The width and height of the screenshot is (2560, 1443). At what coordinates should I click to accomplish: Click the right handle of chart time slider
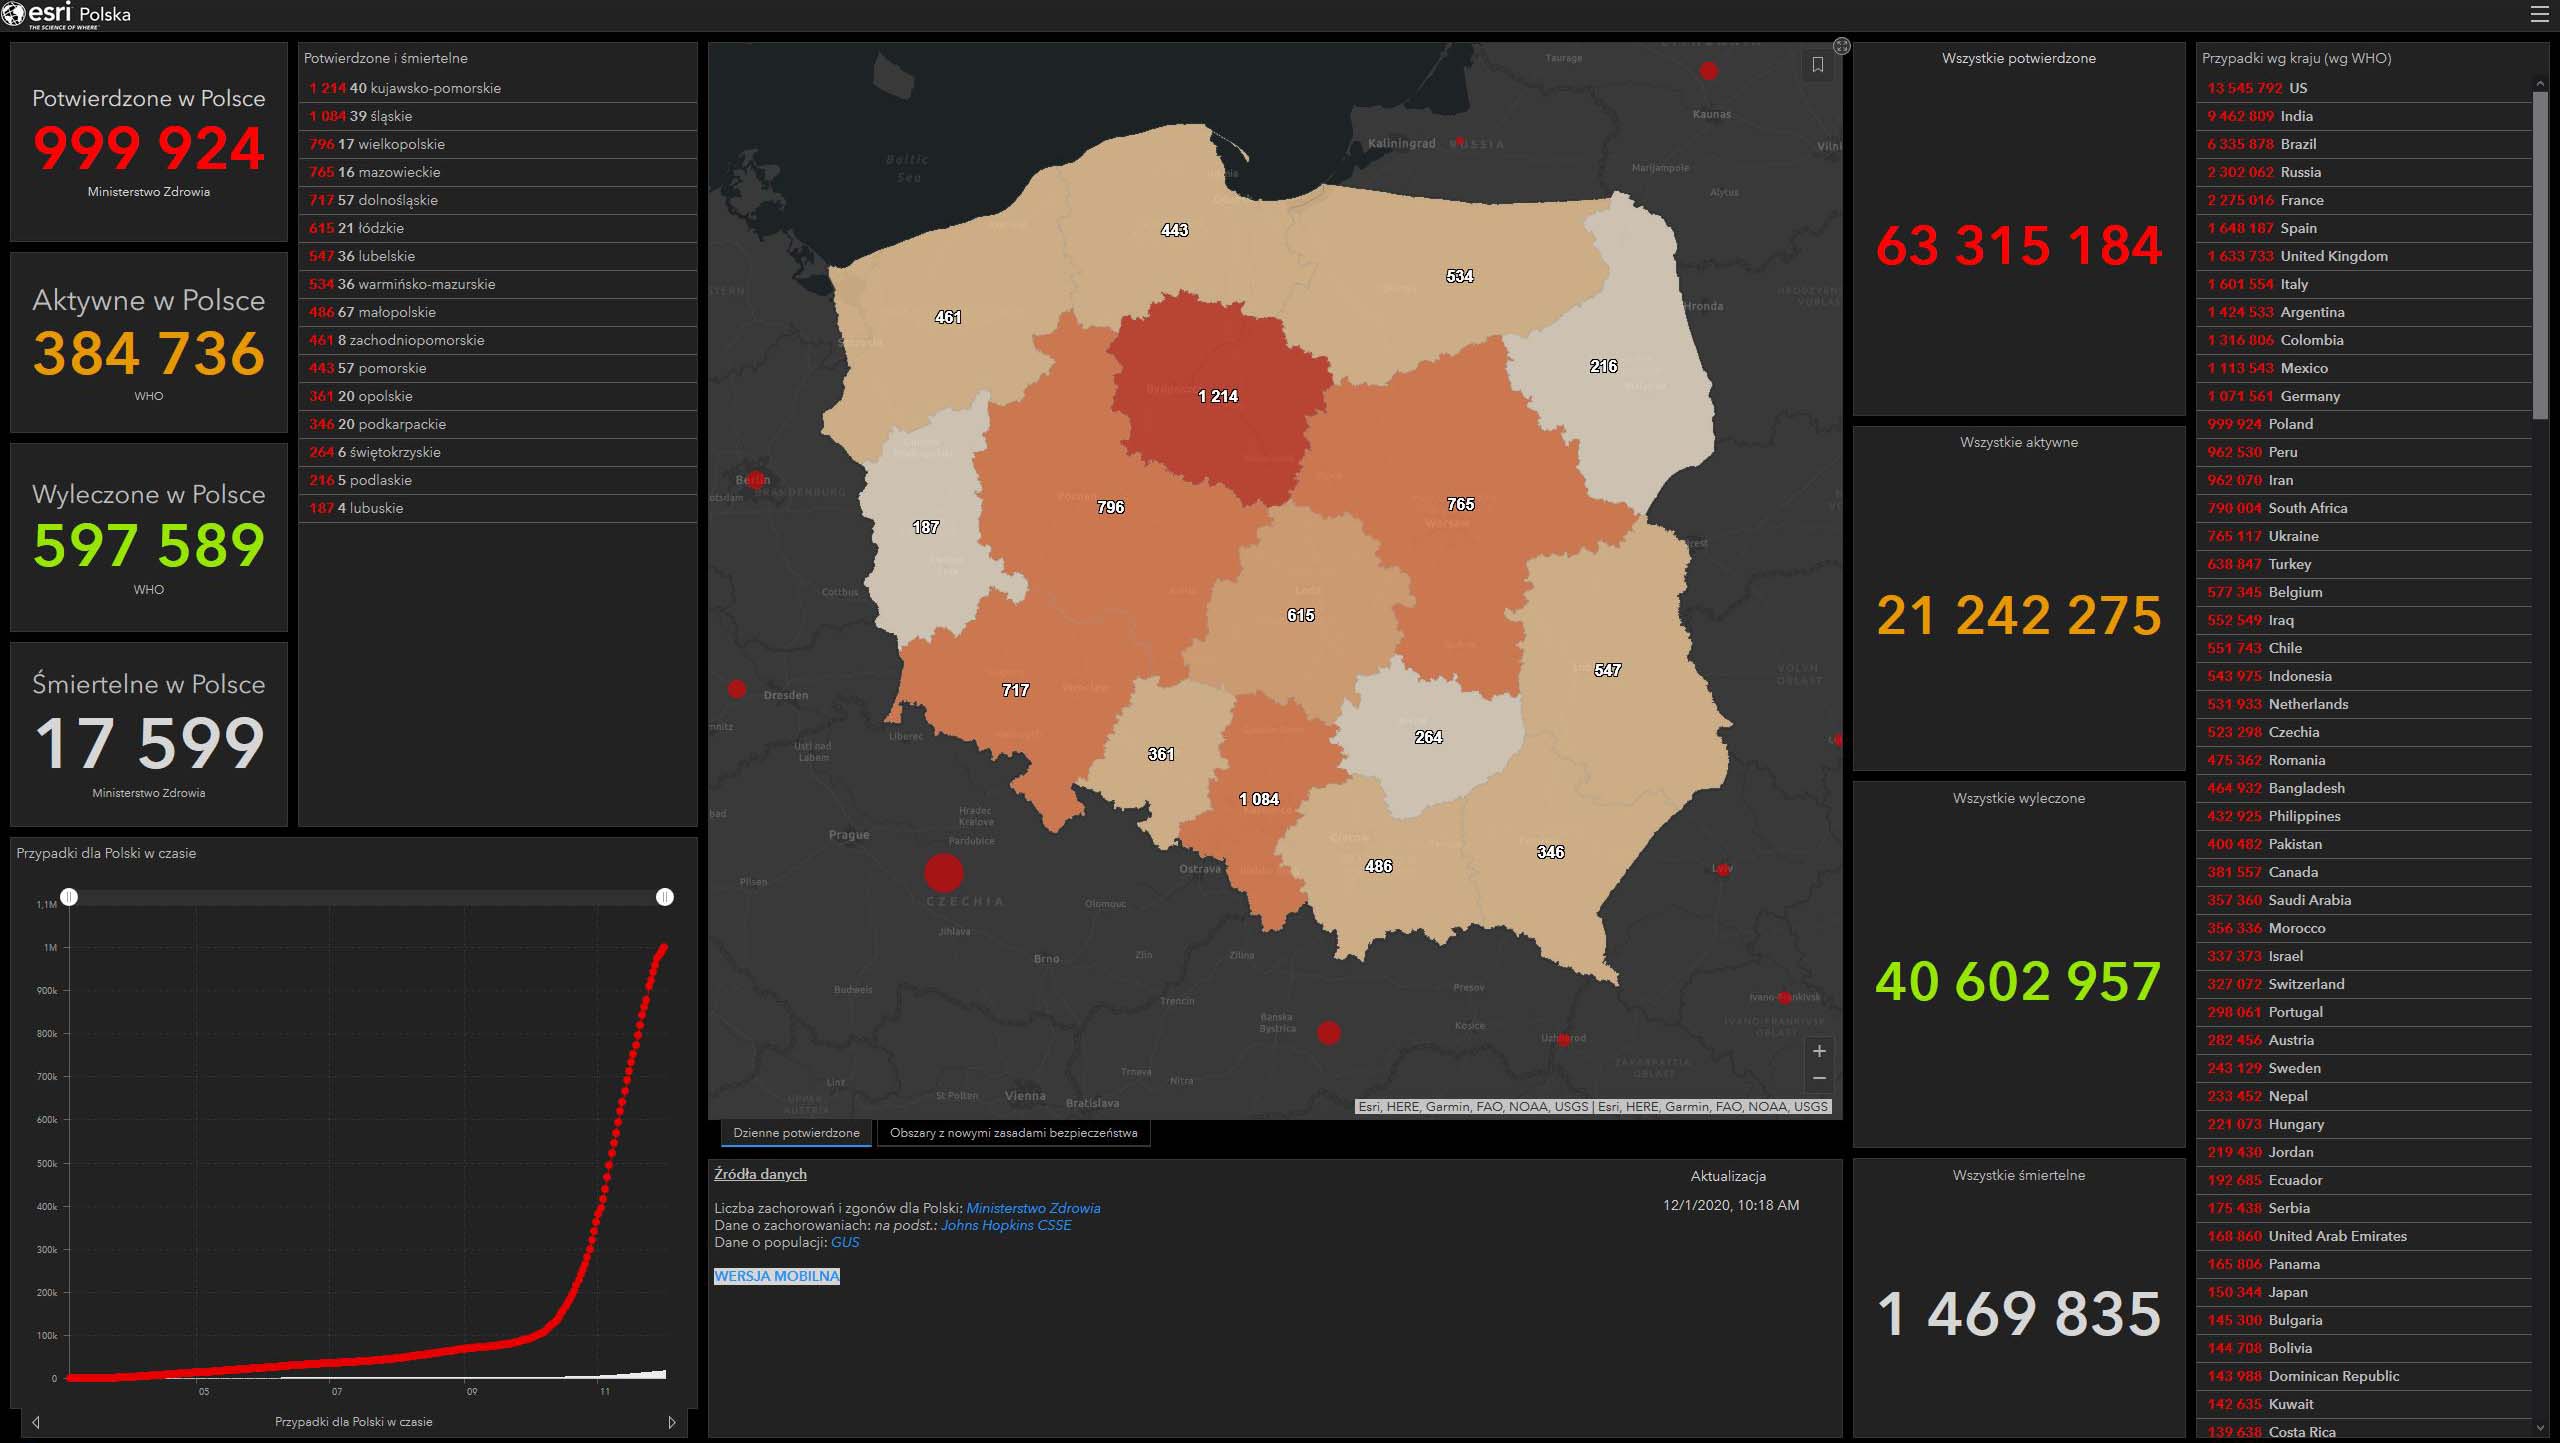click(x=665, y=897)
